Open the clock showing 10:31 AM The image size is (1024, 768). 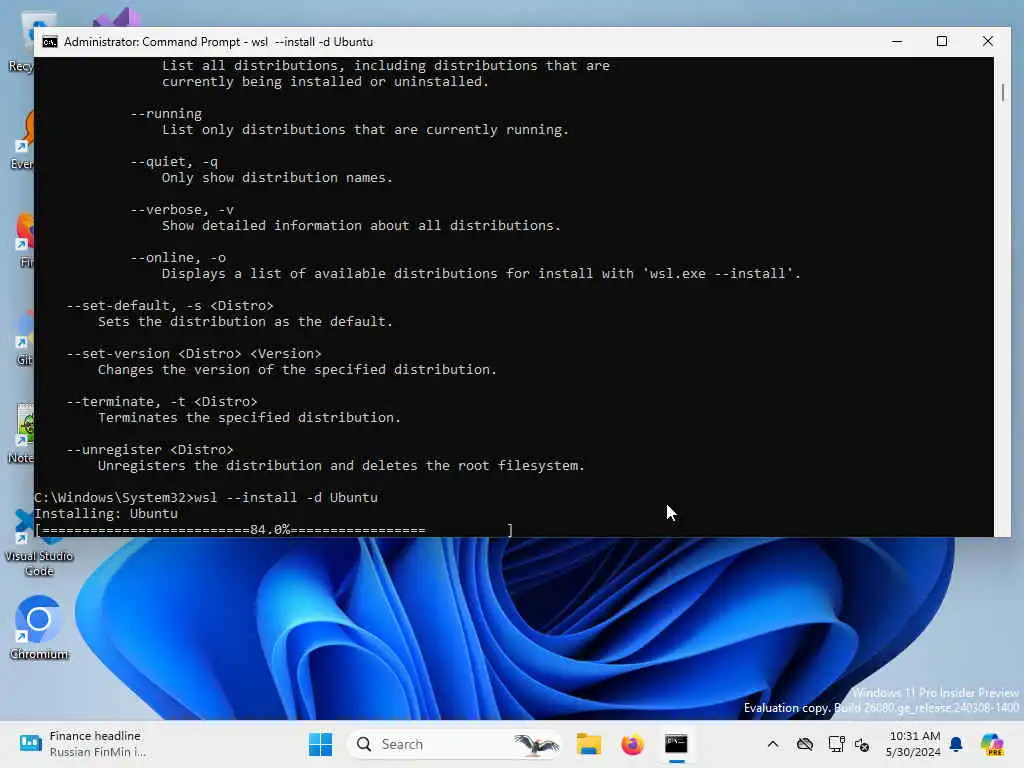tap(914, 744)
